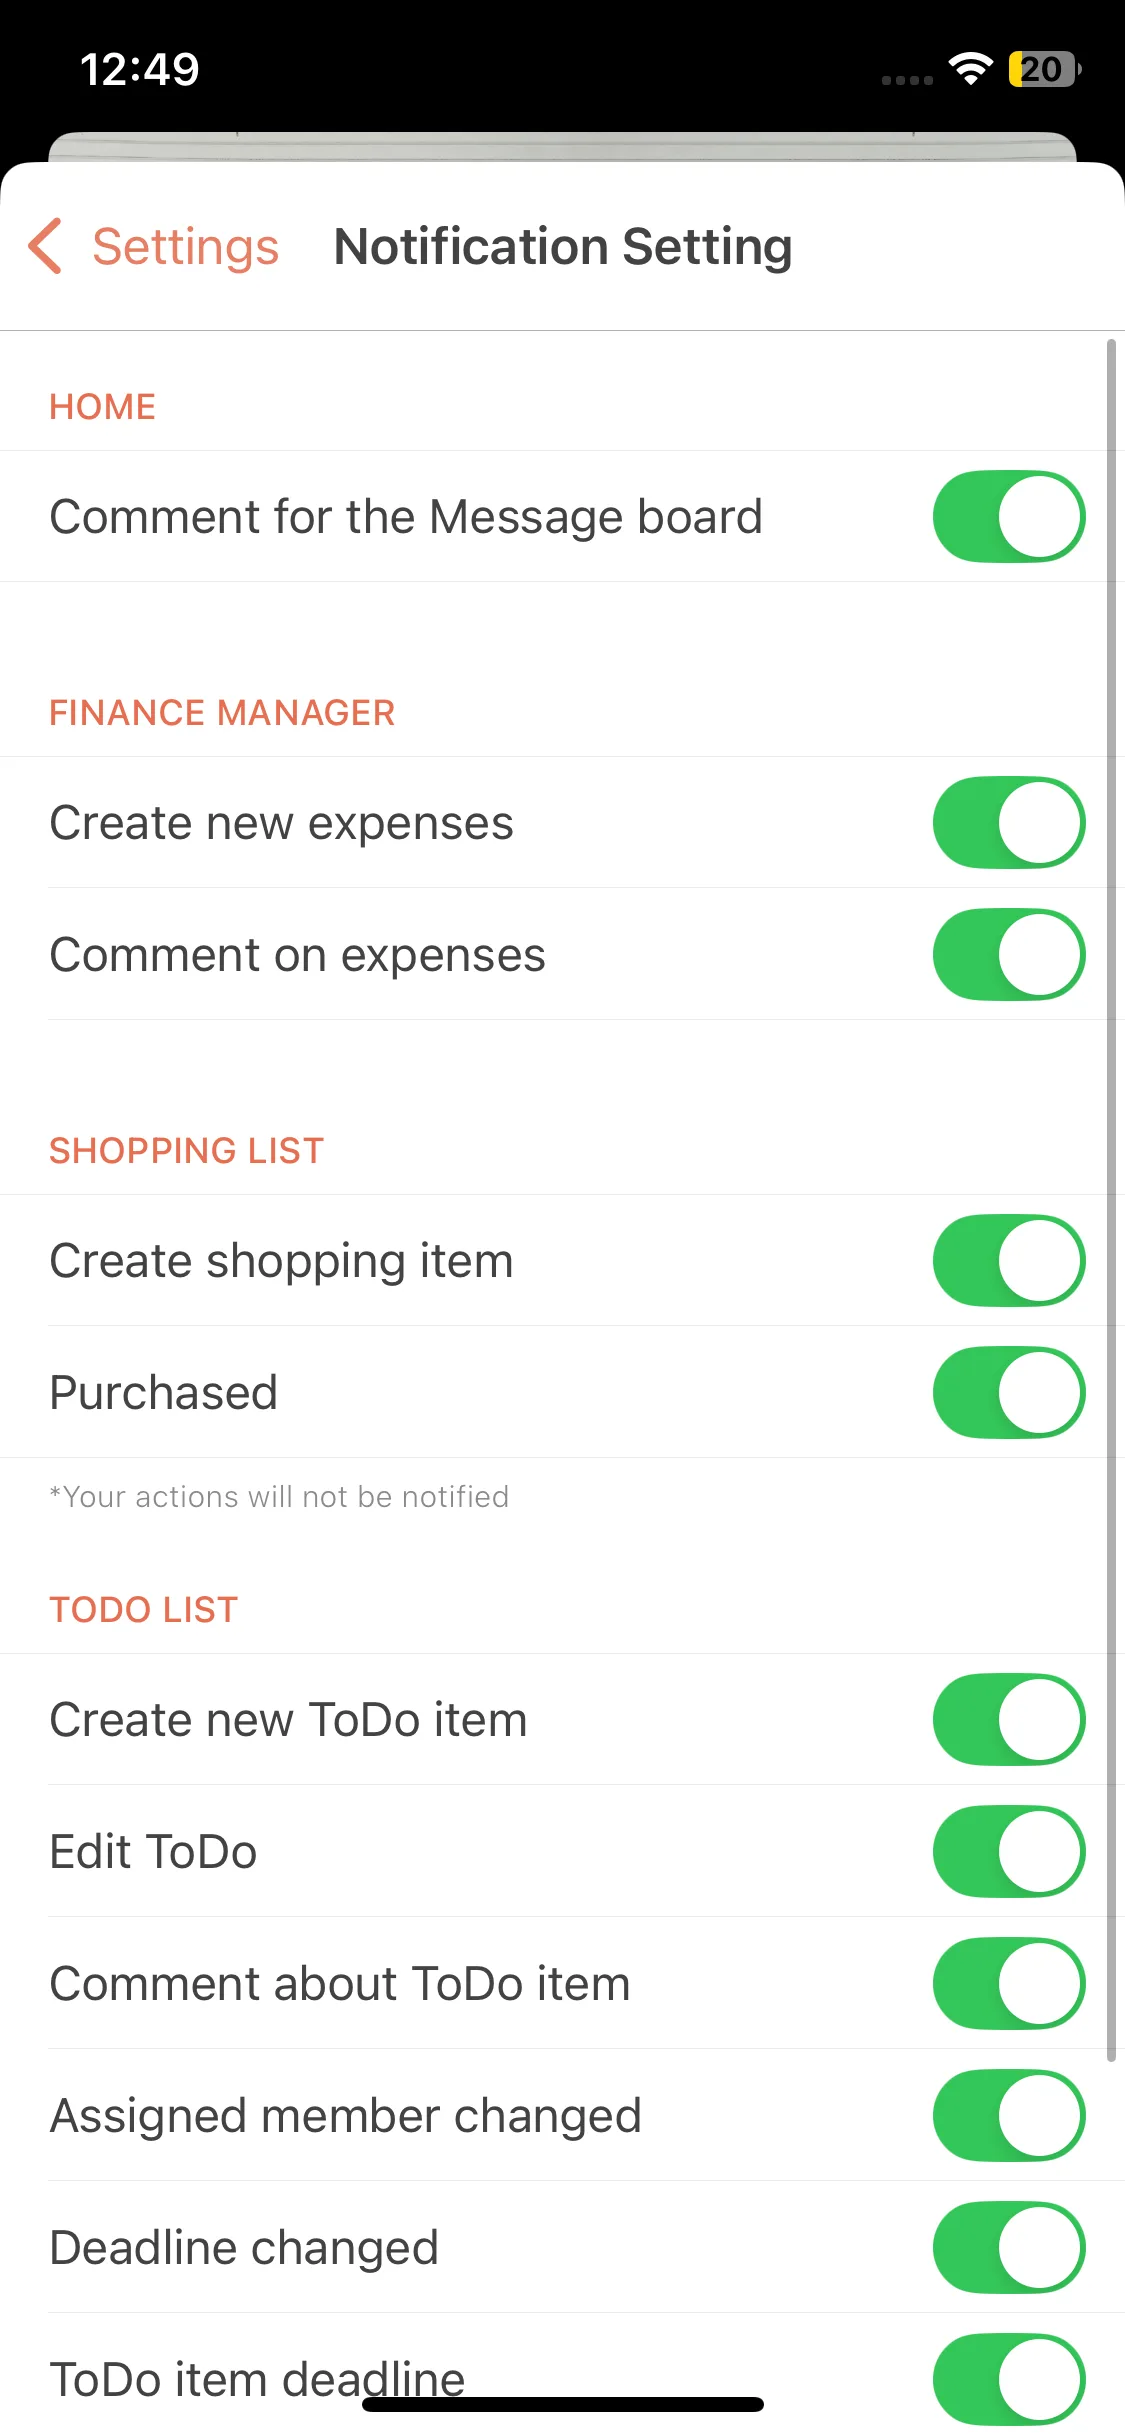Toggle ToDo item deadline notifications
1125x2436 pixels.
(1008, 2379)
